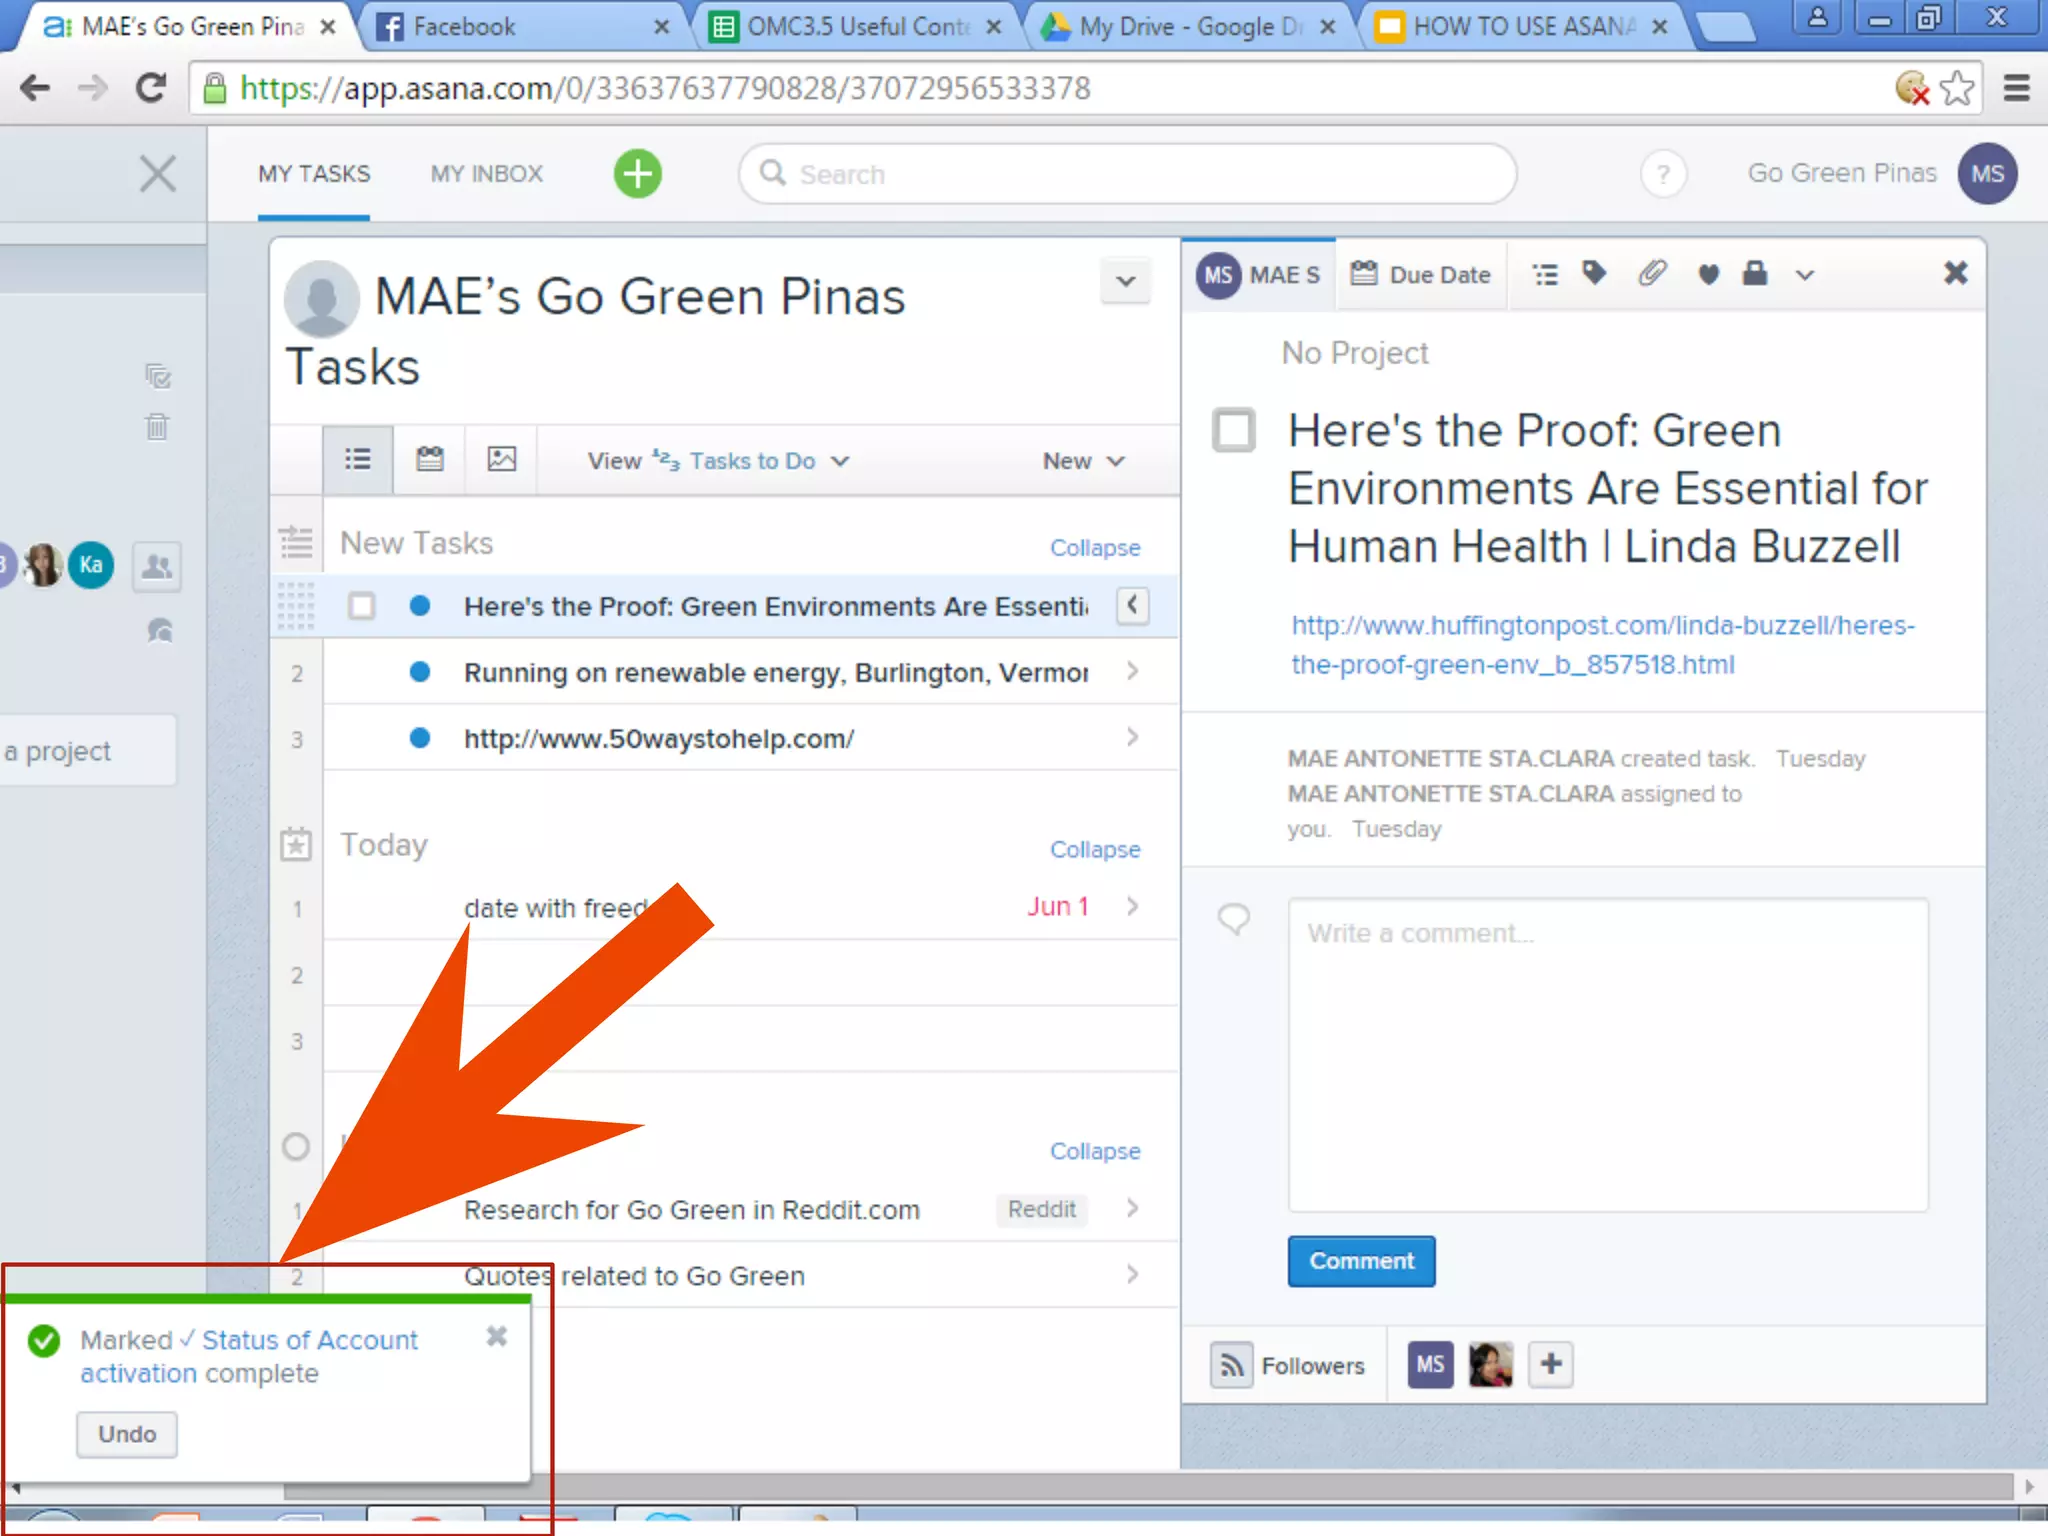Mark the task complete in detail pane

pos(1234,430)
